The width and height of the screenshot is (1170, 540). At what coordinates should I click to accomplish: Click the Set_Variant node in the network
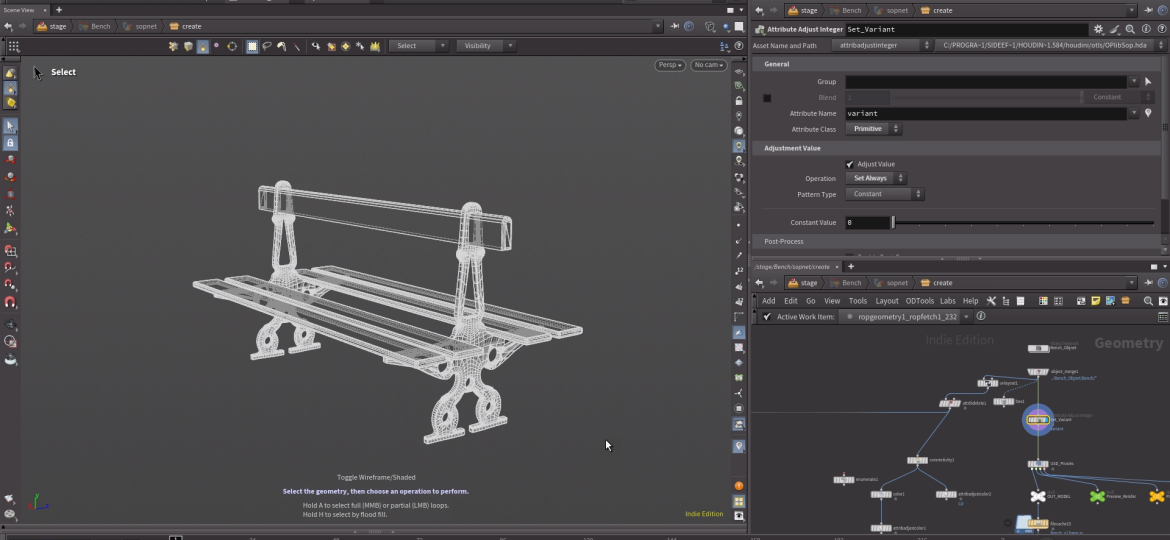pyautogui.click(x=1037, y=419)
